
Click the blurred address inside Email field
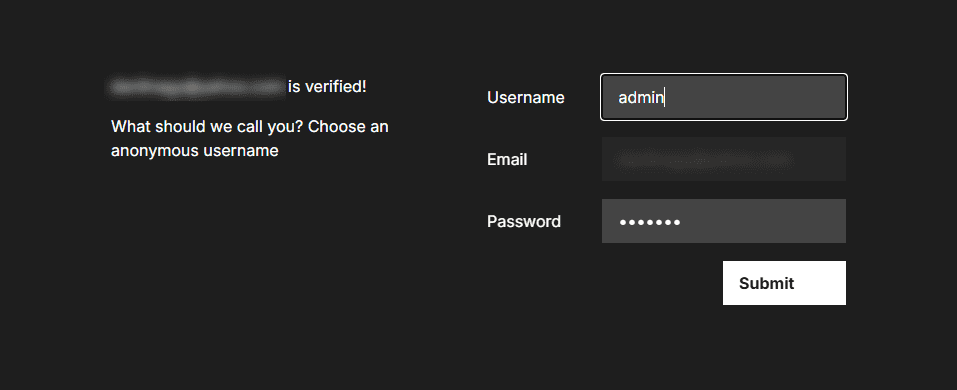click(x=705, y=161)
